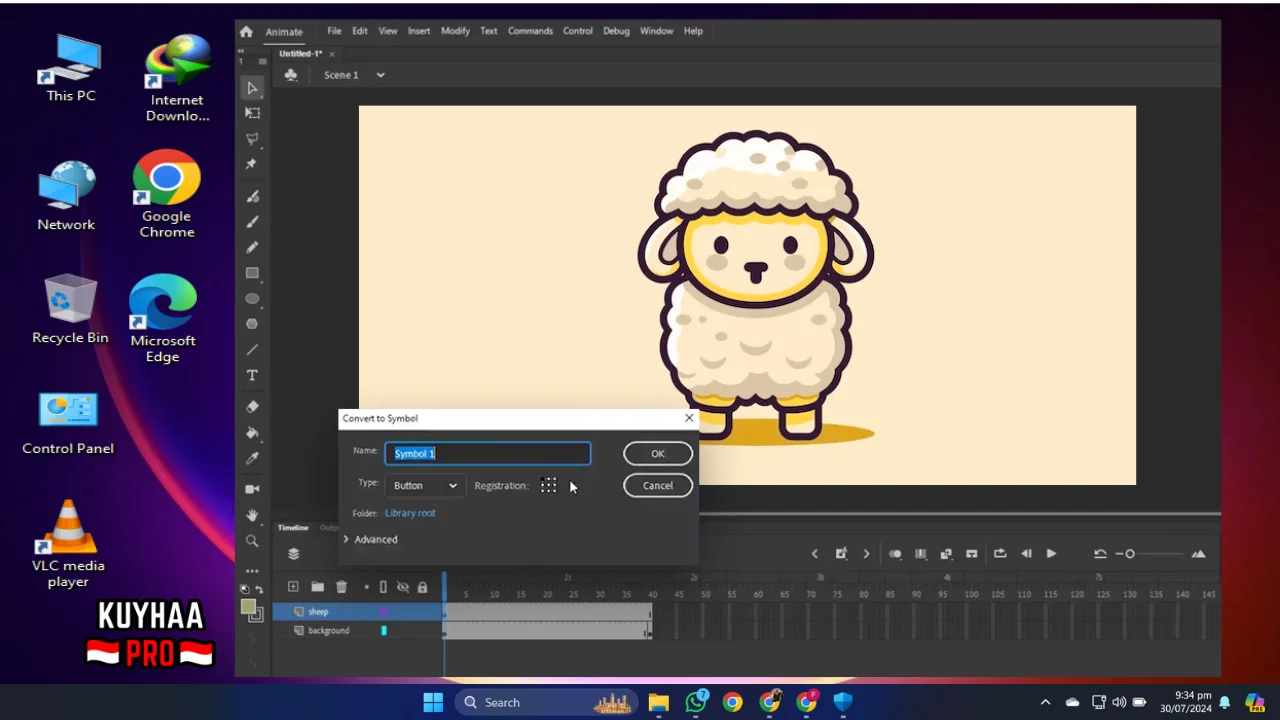Toggle loop playback in timeline
Screen dimensions: 1280x720
coord(1000,553)
